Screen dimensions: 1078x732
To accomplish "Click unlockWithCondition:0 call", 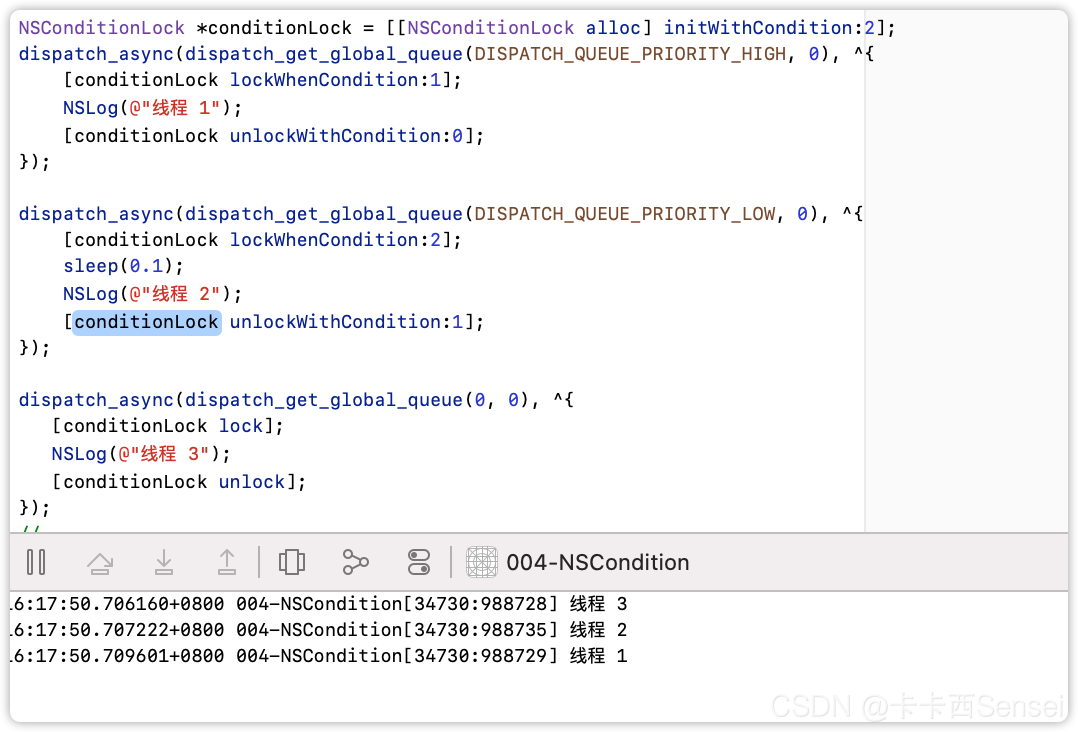I will [346, 135].
